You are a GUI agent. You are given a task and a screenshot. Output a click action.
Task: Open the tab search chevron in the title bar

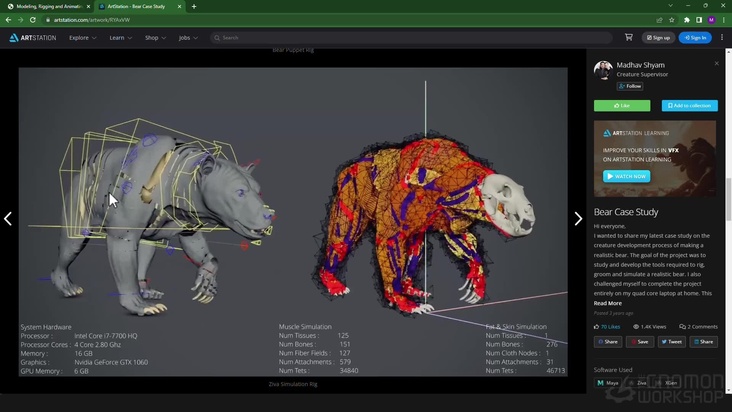point(670,6)
